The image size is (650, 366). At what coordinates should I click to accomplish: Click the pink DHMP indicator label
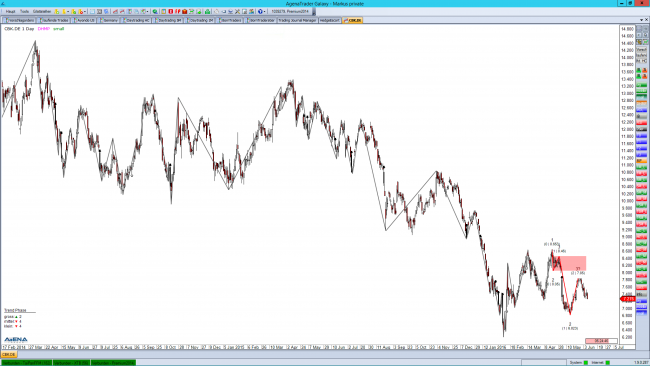(44, 29)
